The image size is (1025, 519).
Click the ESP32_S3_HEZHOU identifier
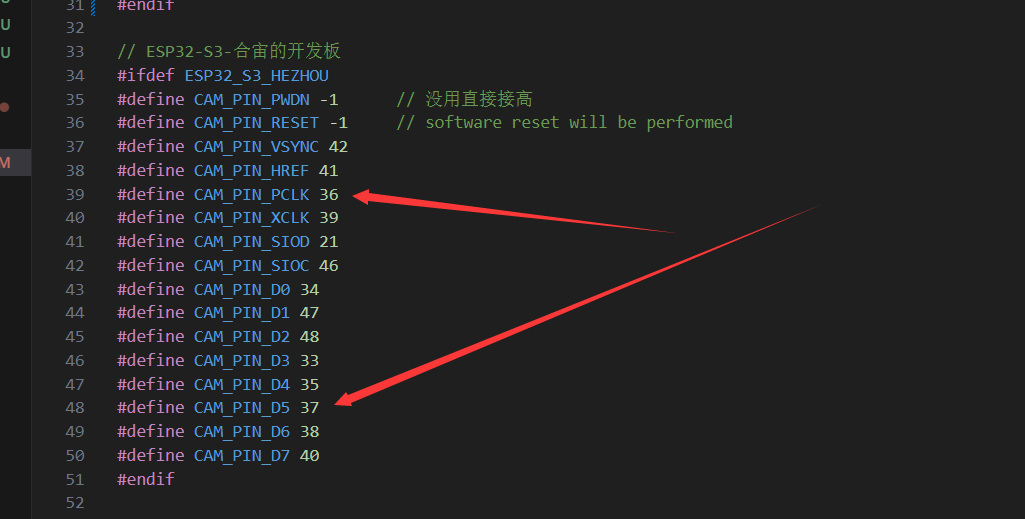[257, 75]
